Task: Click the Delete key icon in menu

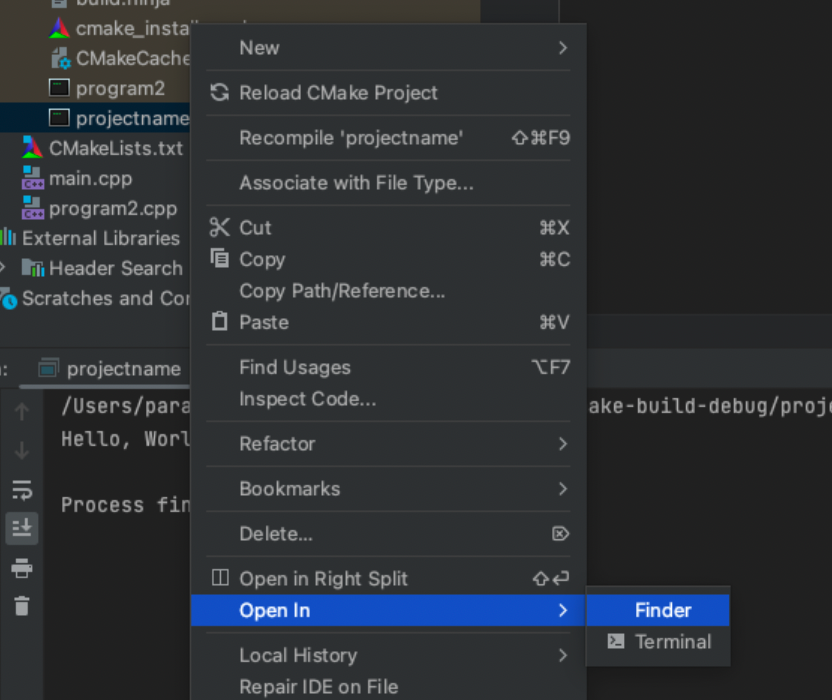Action: (560, 533)
